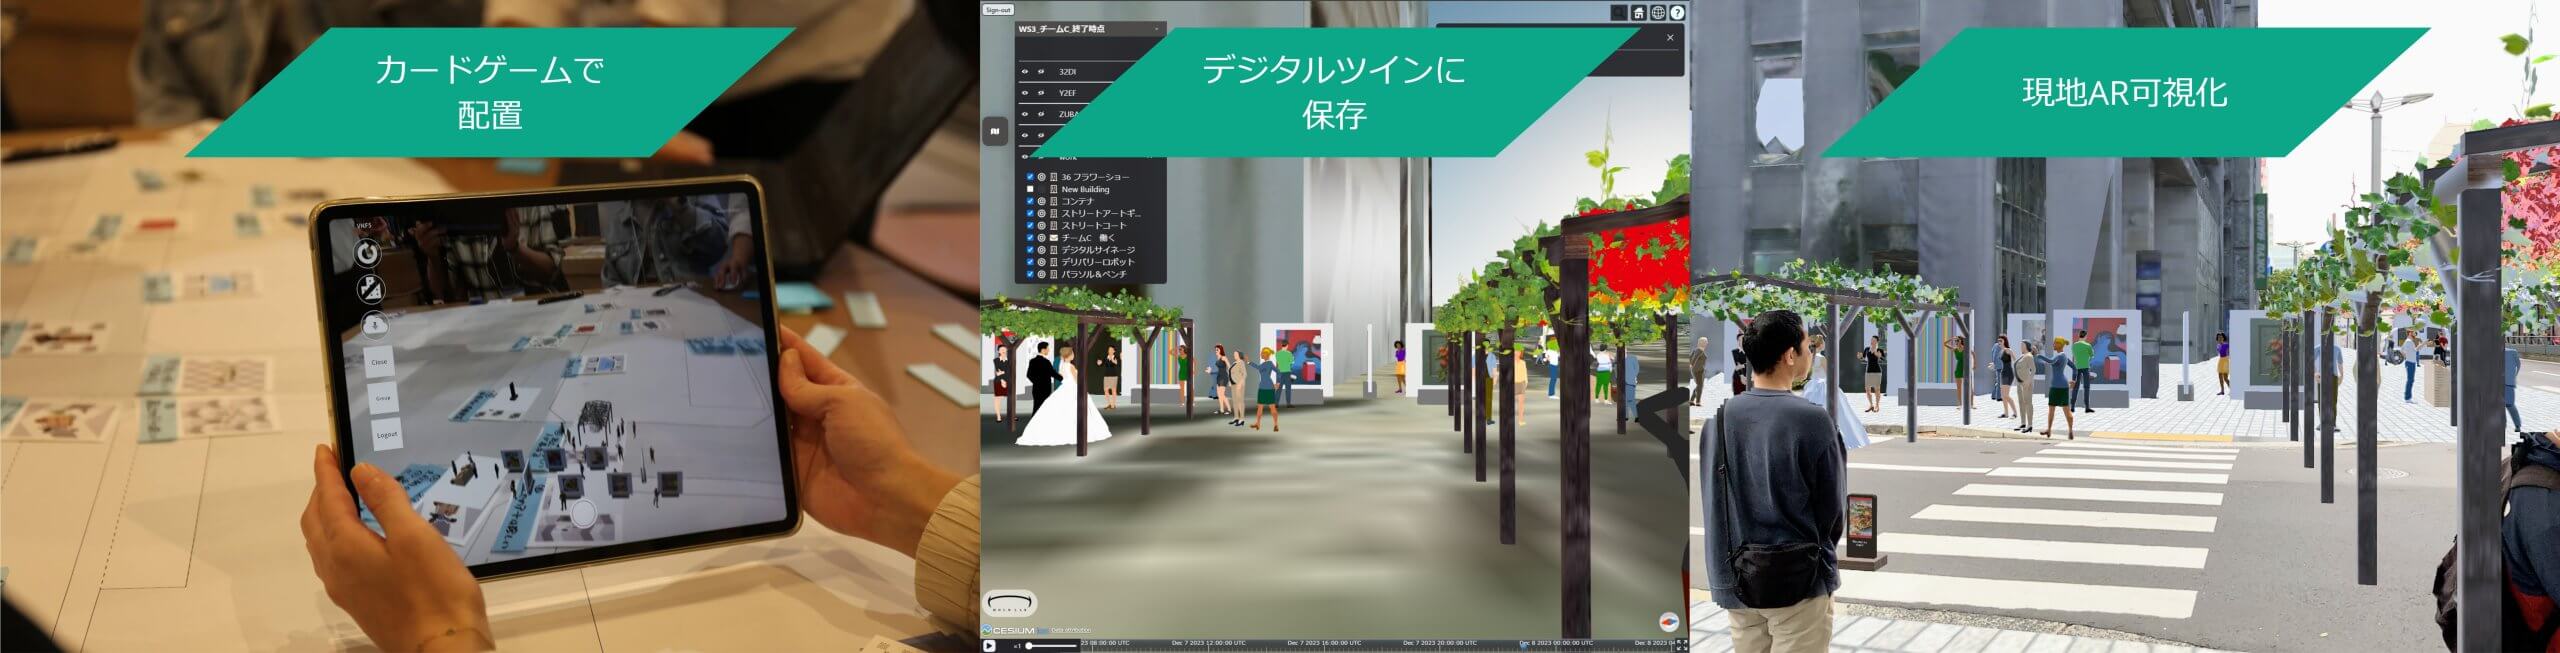Screen dimensions: 2560x653
Task: Select the デジタルサイネージ item label
Action: pyautogui.click(x=1098, y=249)
